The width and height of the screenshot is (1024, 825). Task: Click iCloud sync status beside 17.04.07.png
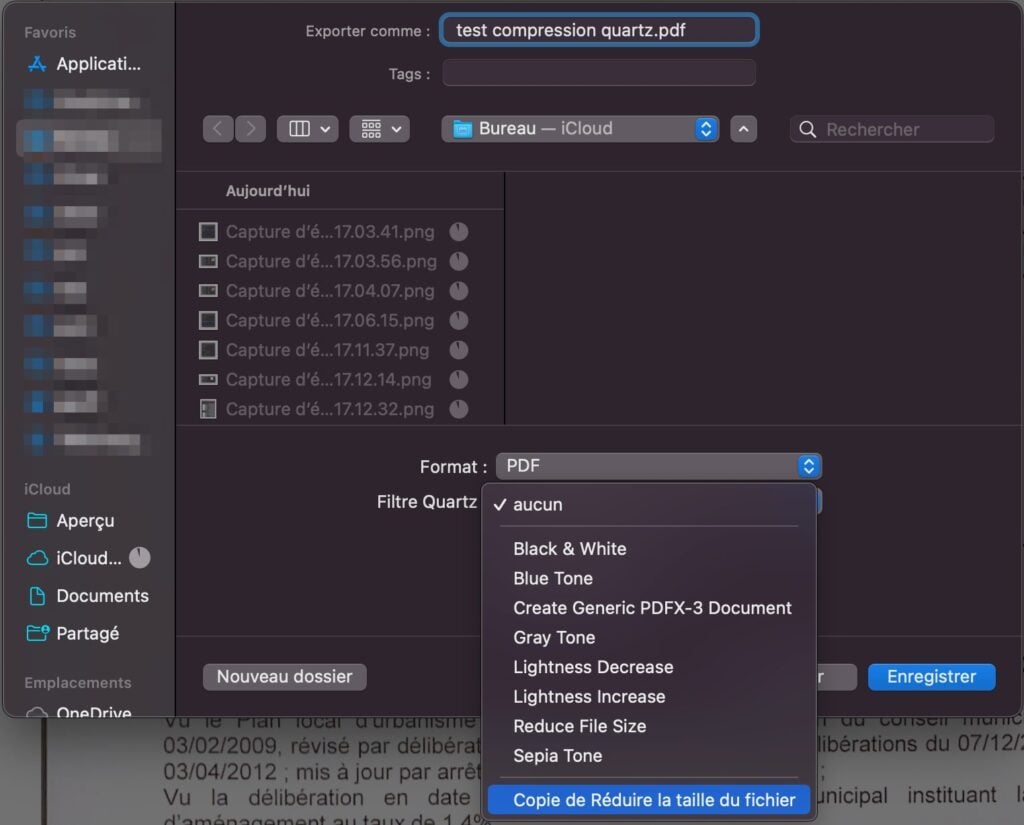point(459,291)
